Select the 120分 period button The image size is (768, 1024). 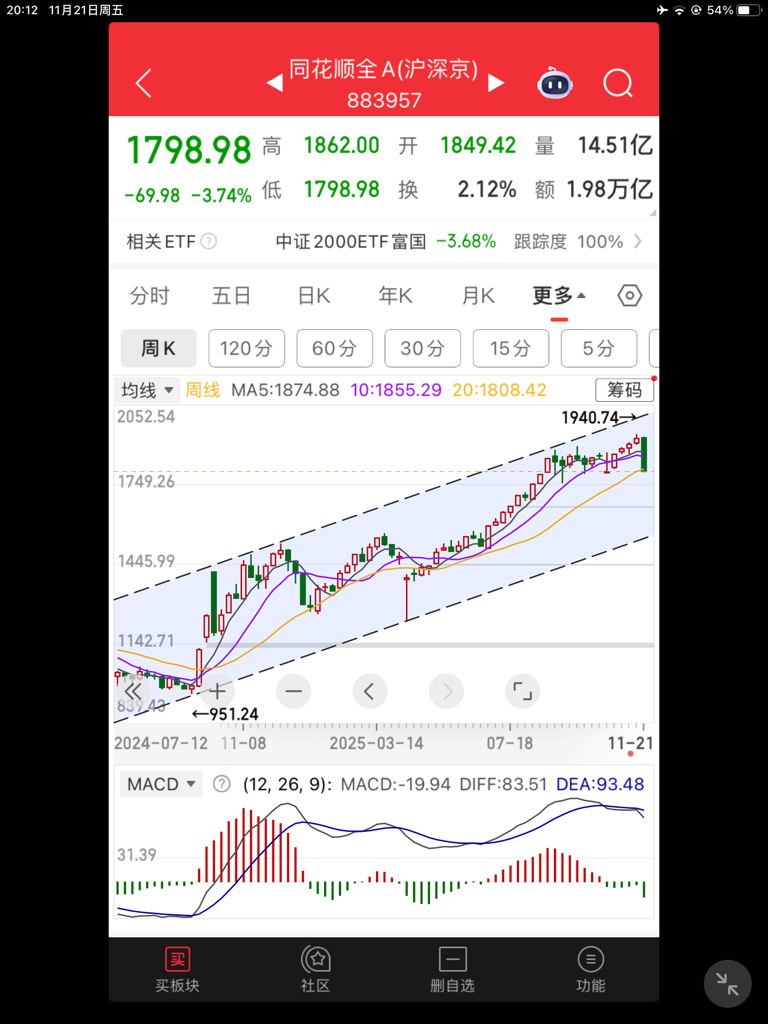246,348
